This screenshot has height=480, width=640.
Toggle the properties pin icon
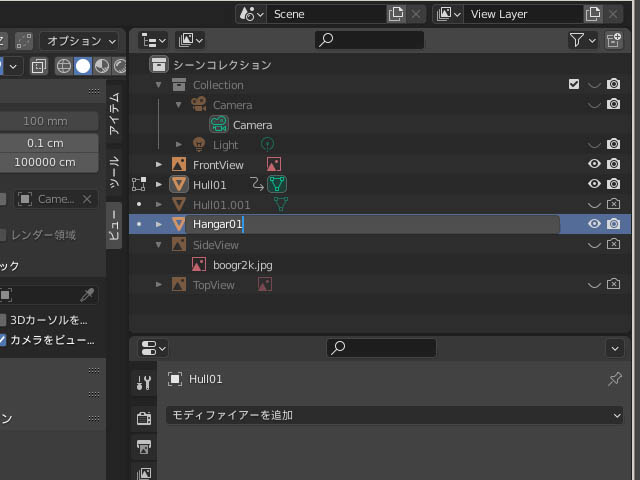(x=615, y=379)
